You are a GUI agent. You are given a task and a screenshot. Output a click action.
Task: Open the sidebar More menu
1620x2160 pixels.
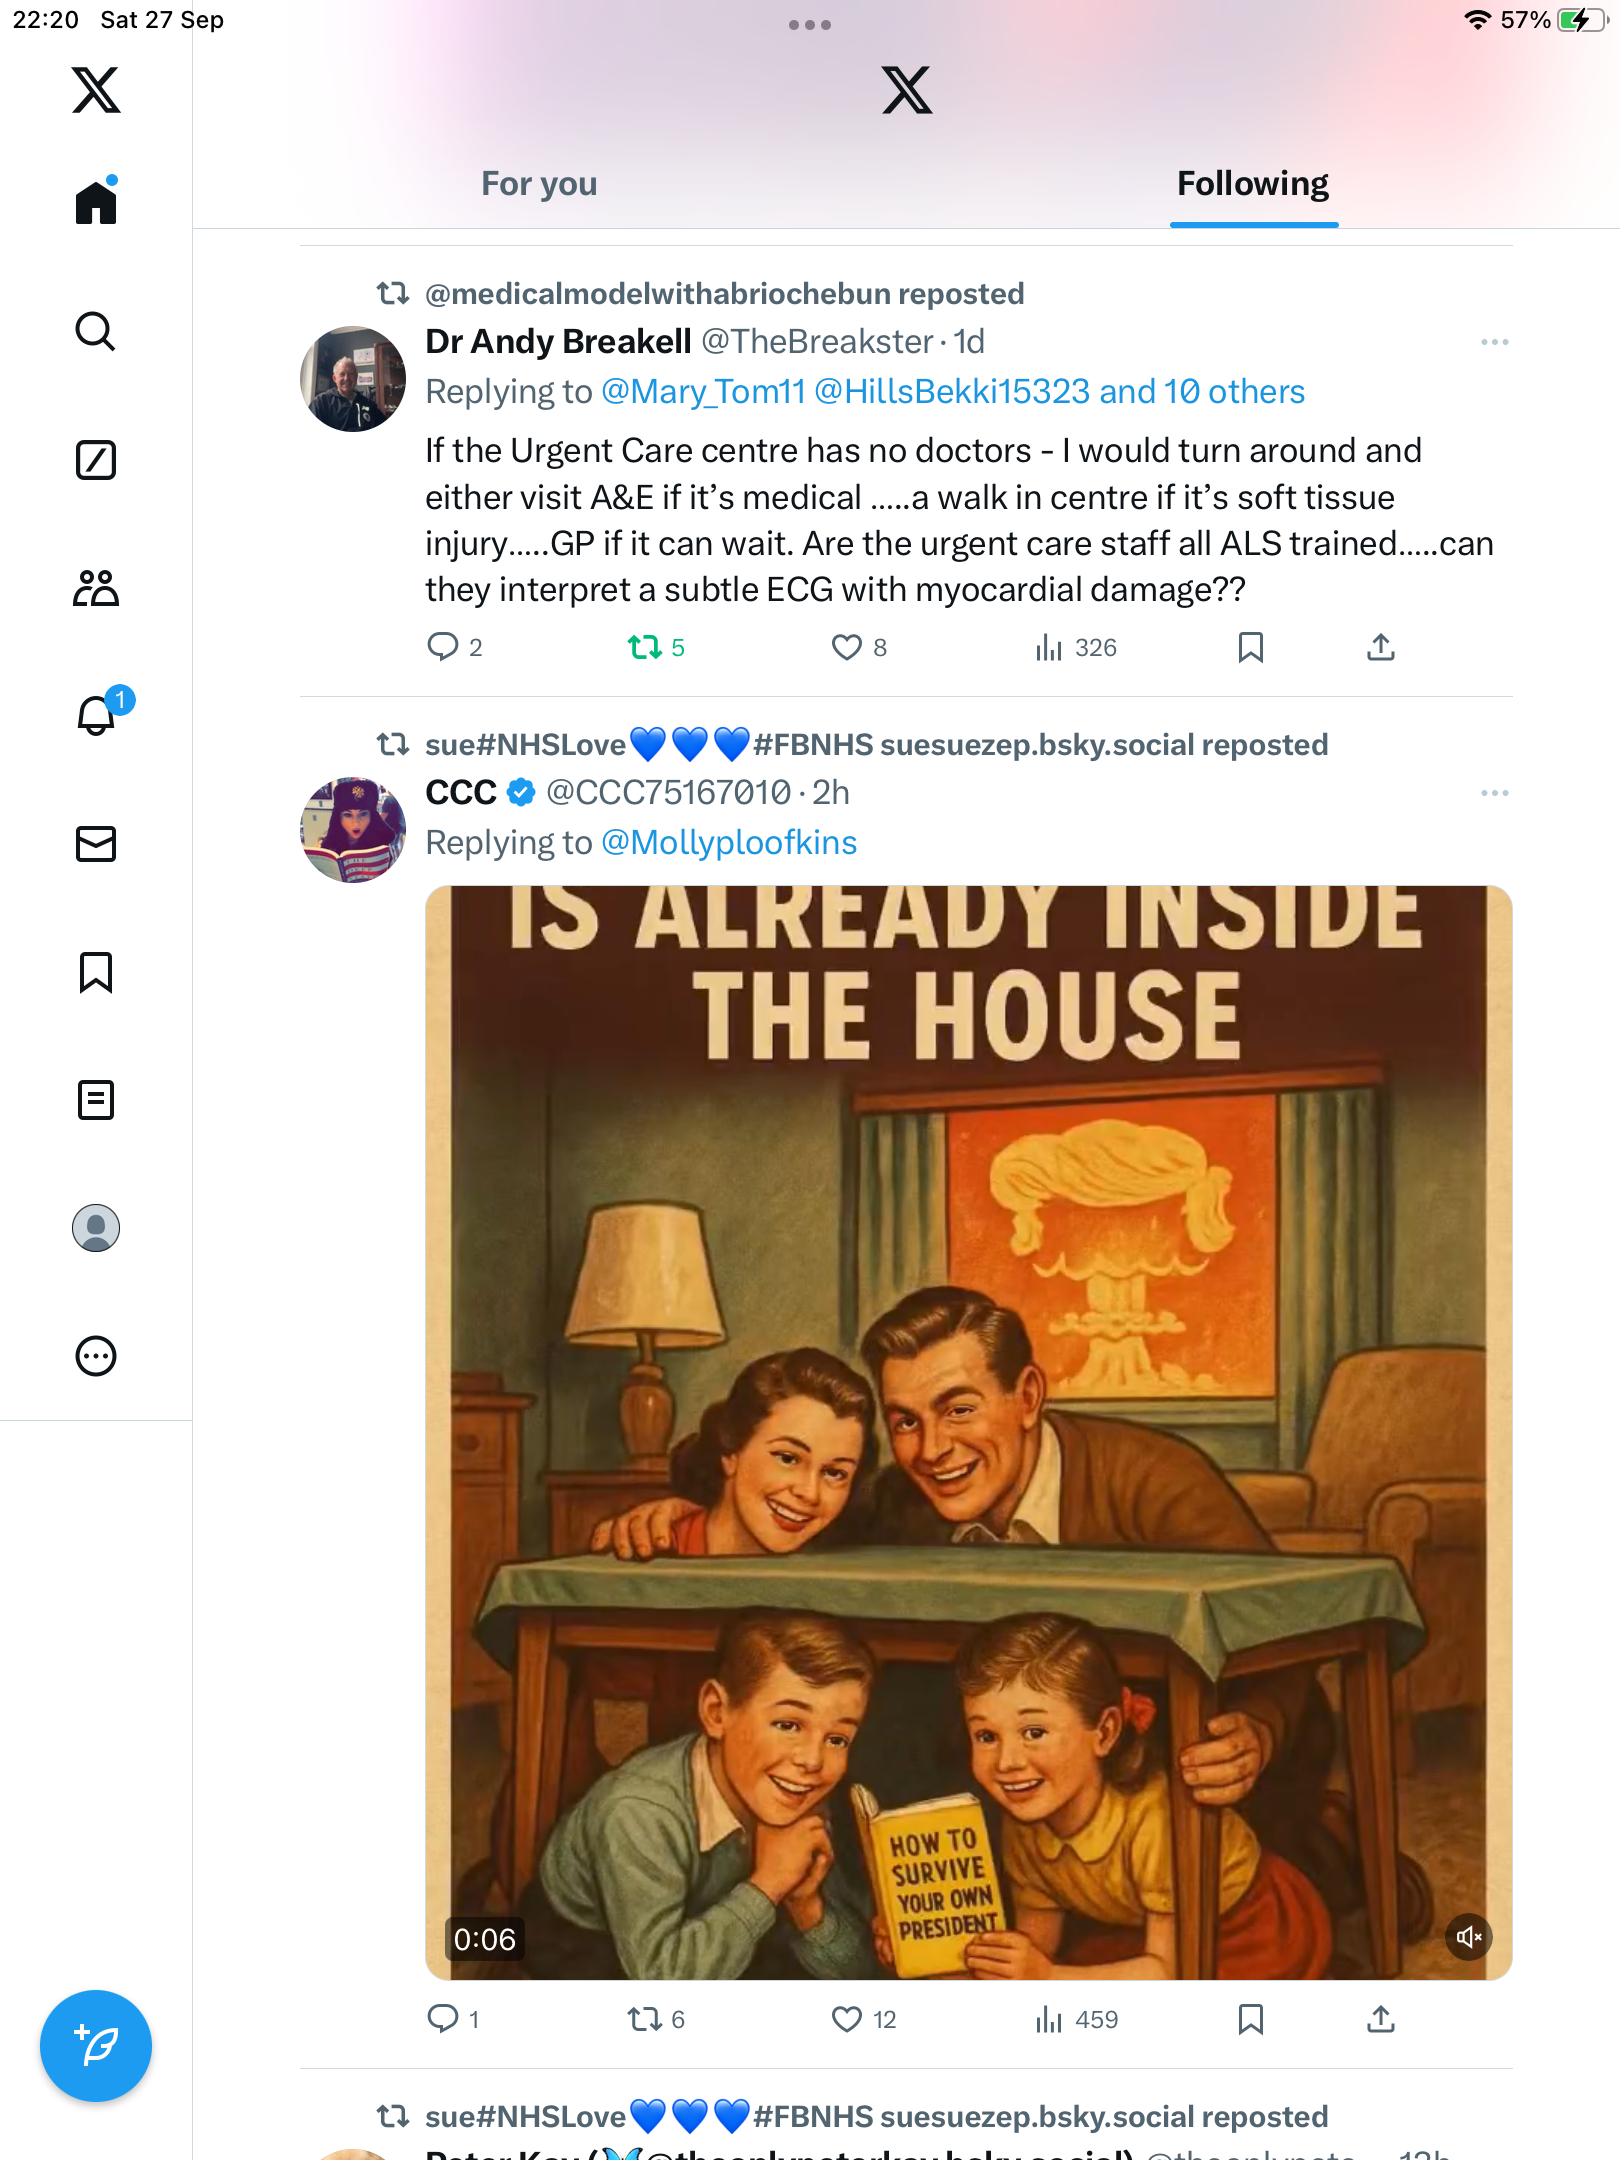click(96, 1356)
